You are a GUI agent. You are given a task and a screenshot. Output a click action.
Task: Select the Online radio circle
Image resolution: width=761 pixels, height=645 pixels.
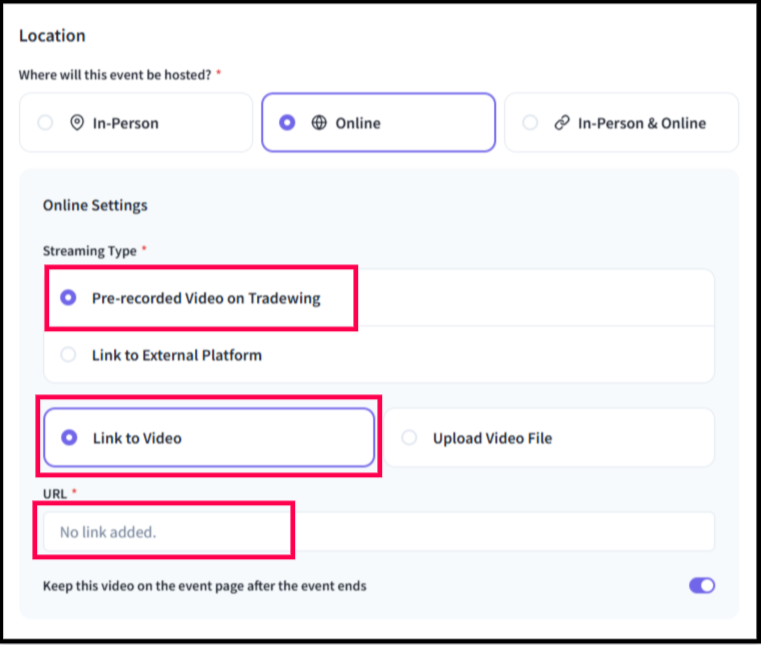pyautogui.click(x=288, y=123)
